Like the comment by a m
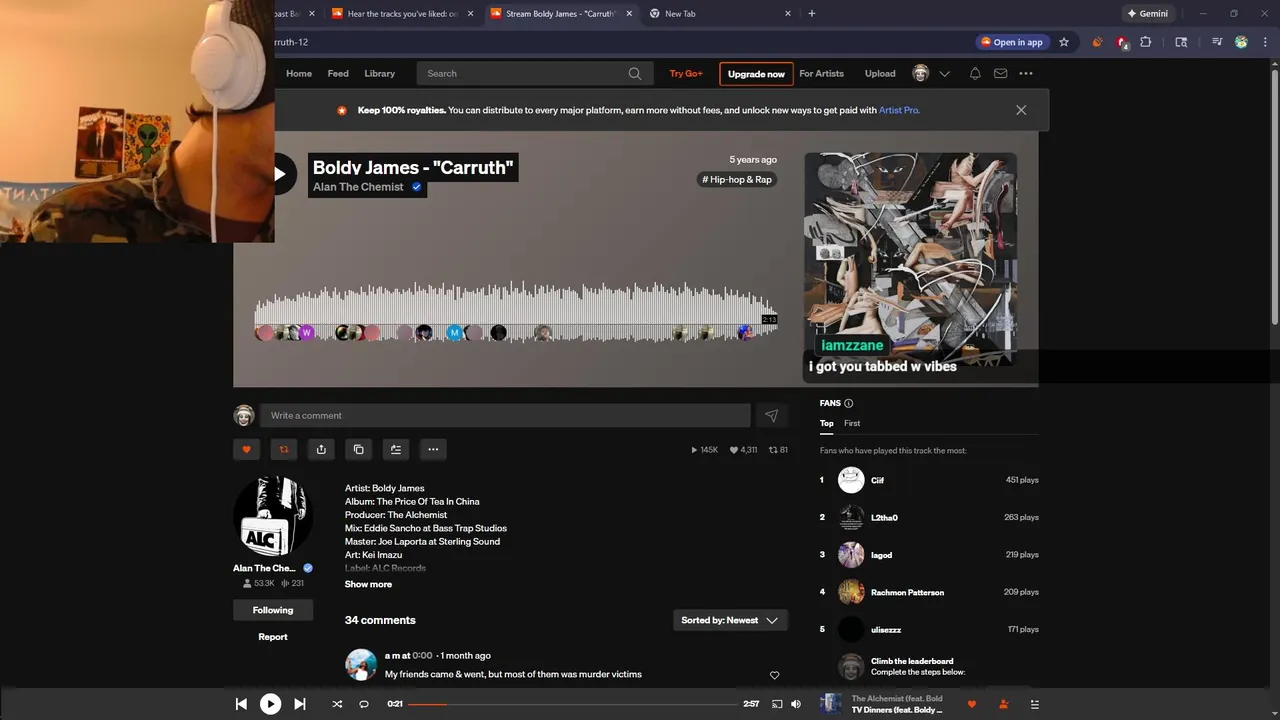 coord(774,675)
